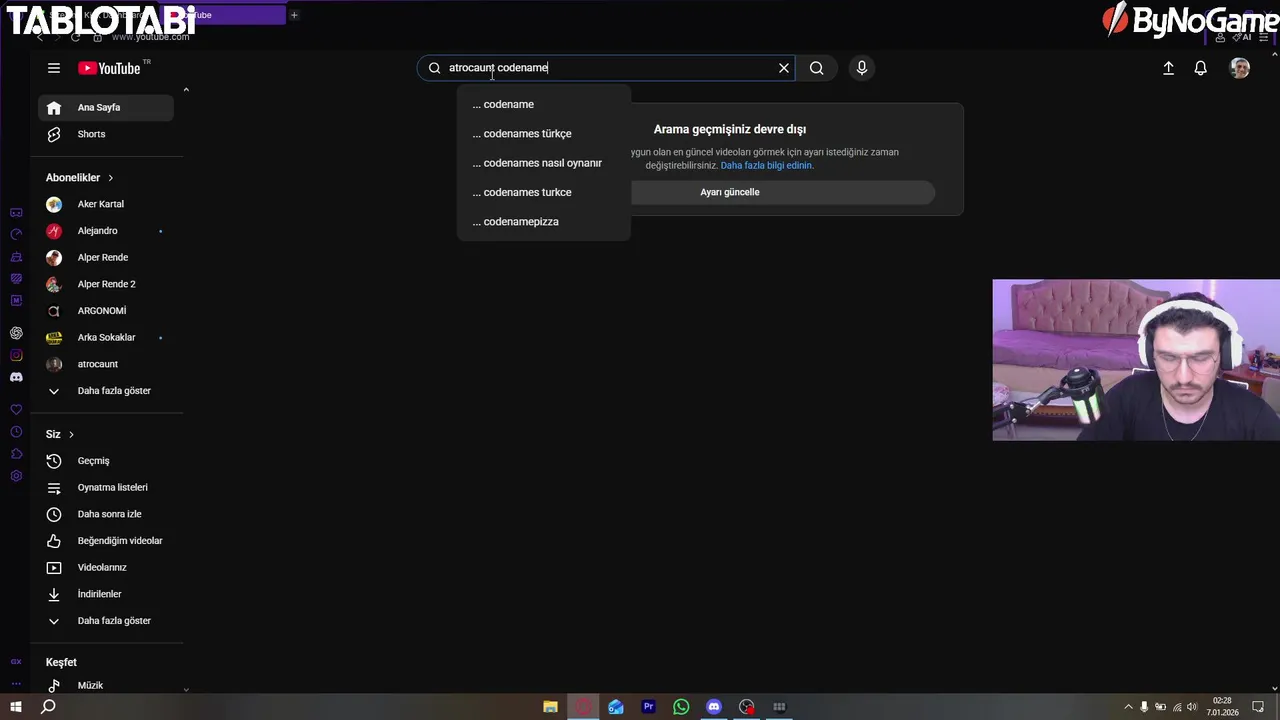Image resolution: width=1280 pixels, height=720 pixels.
Task: Open settings gear in Opera sidebar
Action: (x=16, y=476)
